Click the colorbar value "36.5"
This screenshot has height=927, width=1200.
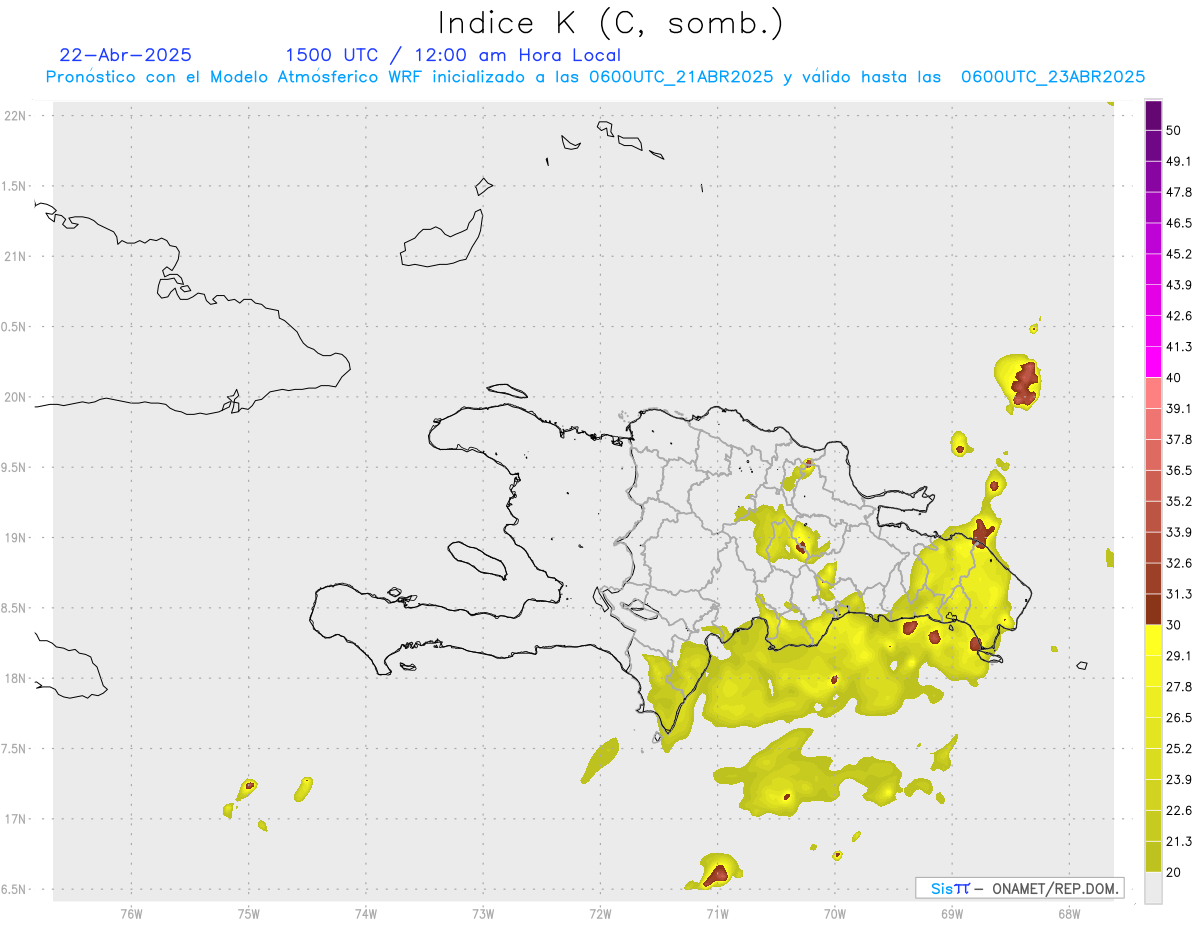click(1179, 470)
